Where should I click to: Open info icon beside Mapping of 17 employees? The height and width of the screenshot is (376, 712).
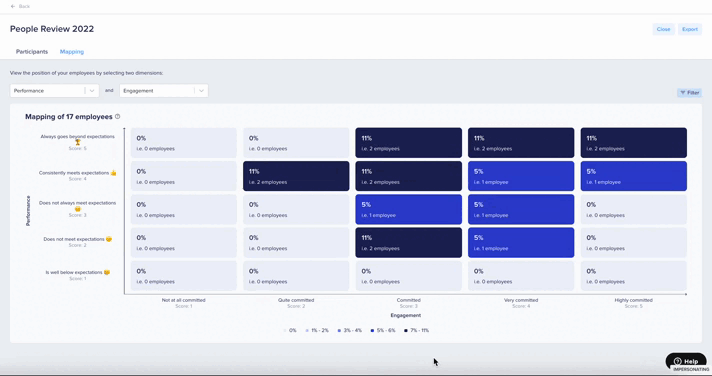tap(118, 117)
